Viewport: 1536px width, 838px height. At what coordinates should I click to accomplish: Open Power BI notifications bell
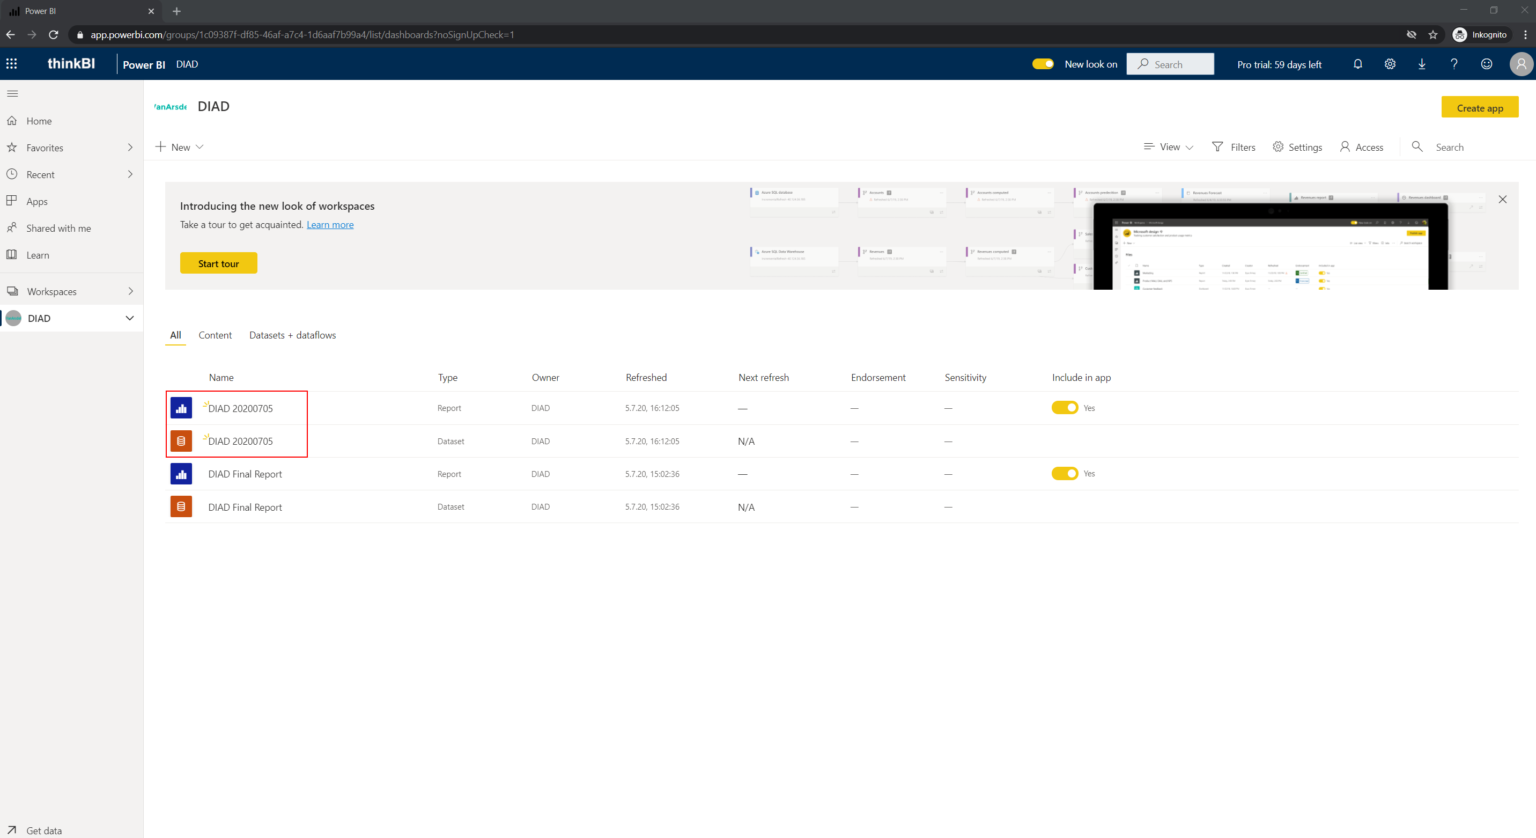(x=1357, y=63)
